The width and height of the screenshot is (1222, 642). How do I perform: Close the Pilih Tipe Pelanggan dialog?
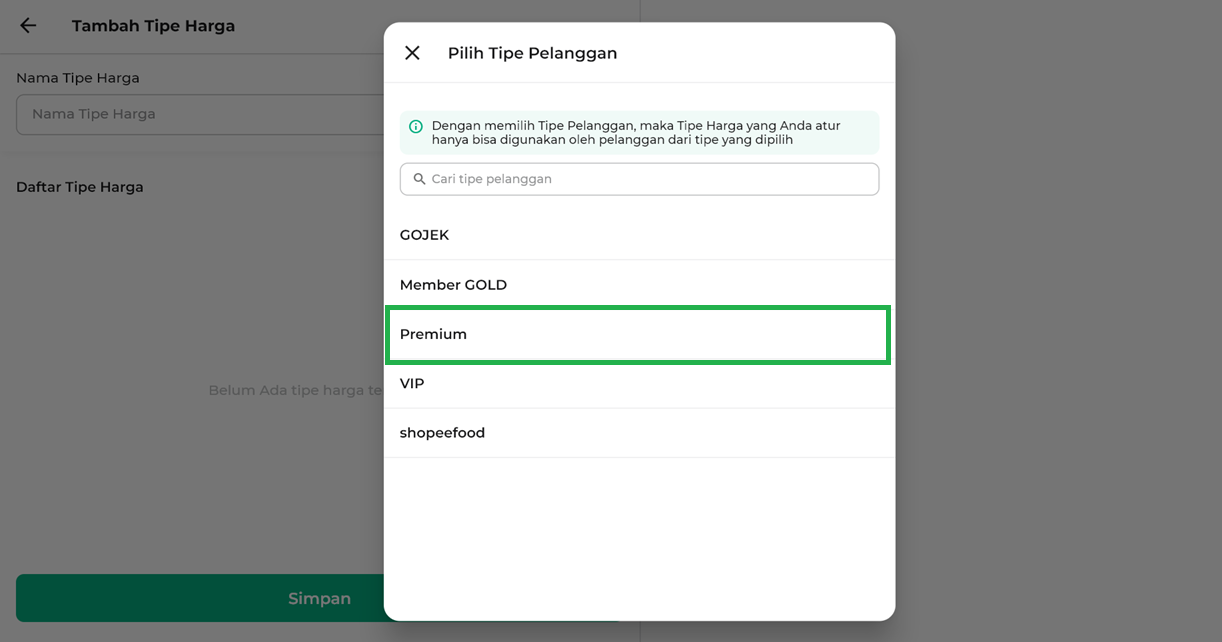pos(412,53)
